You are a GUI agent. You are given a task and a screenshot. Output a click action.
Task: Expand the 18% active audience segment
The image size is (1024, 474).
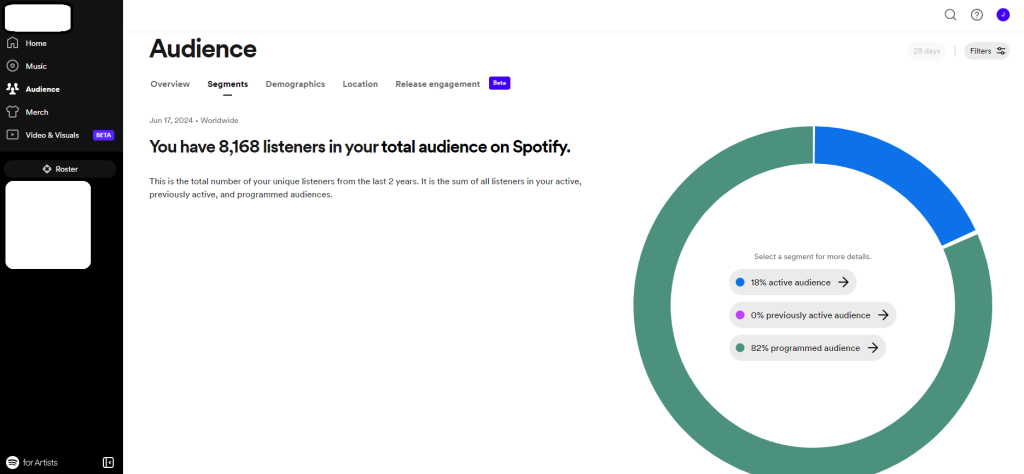[x=792, y=282]
